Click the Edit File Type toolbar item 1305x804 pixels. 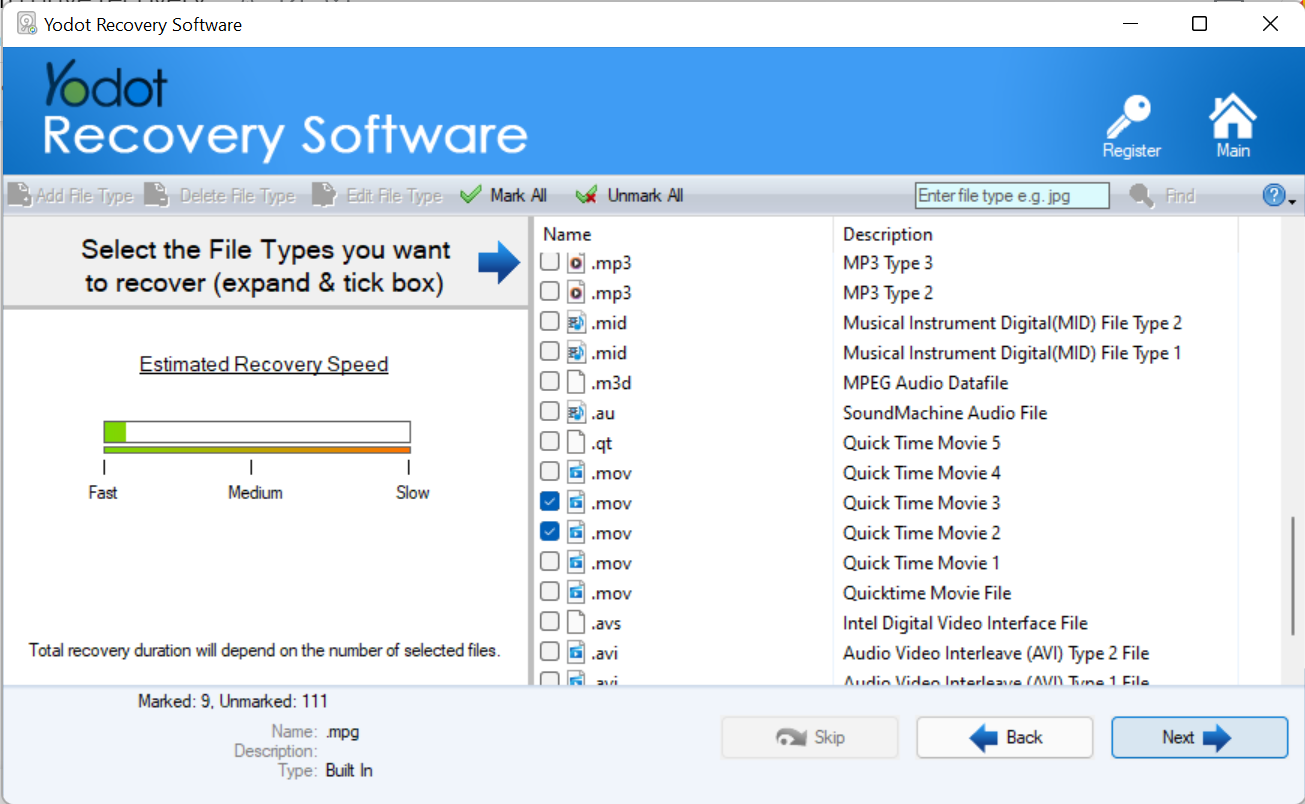(377, 196)
